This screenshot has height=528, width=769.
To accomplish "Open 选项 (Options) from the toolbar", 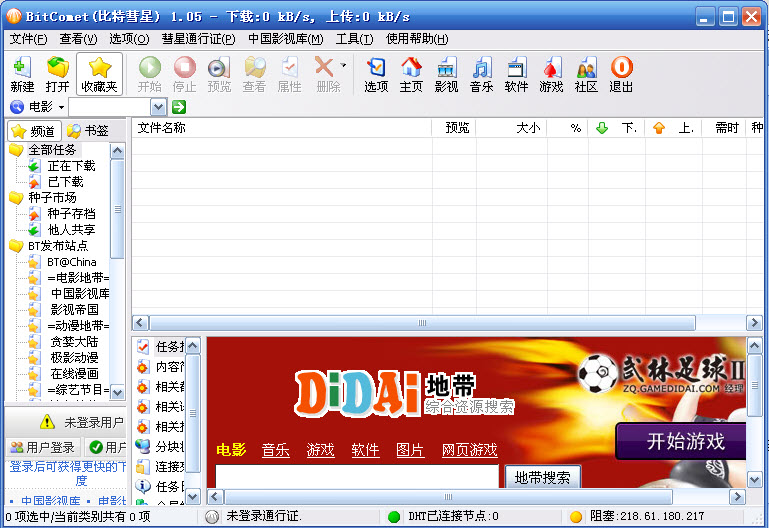I will [x=376, y=74].
